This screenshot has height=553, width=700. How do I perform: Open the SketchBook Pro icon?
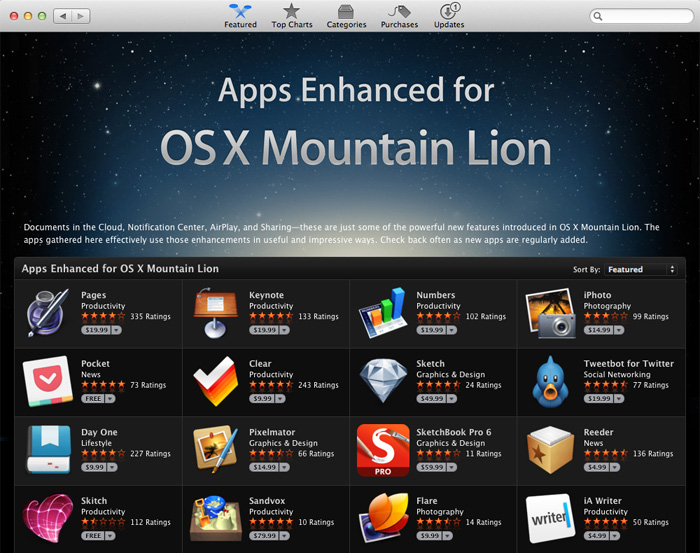click(383, 450)
